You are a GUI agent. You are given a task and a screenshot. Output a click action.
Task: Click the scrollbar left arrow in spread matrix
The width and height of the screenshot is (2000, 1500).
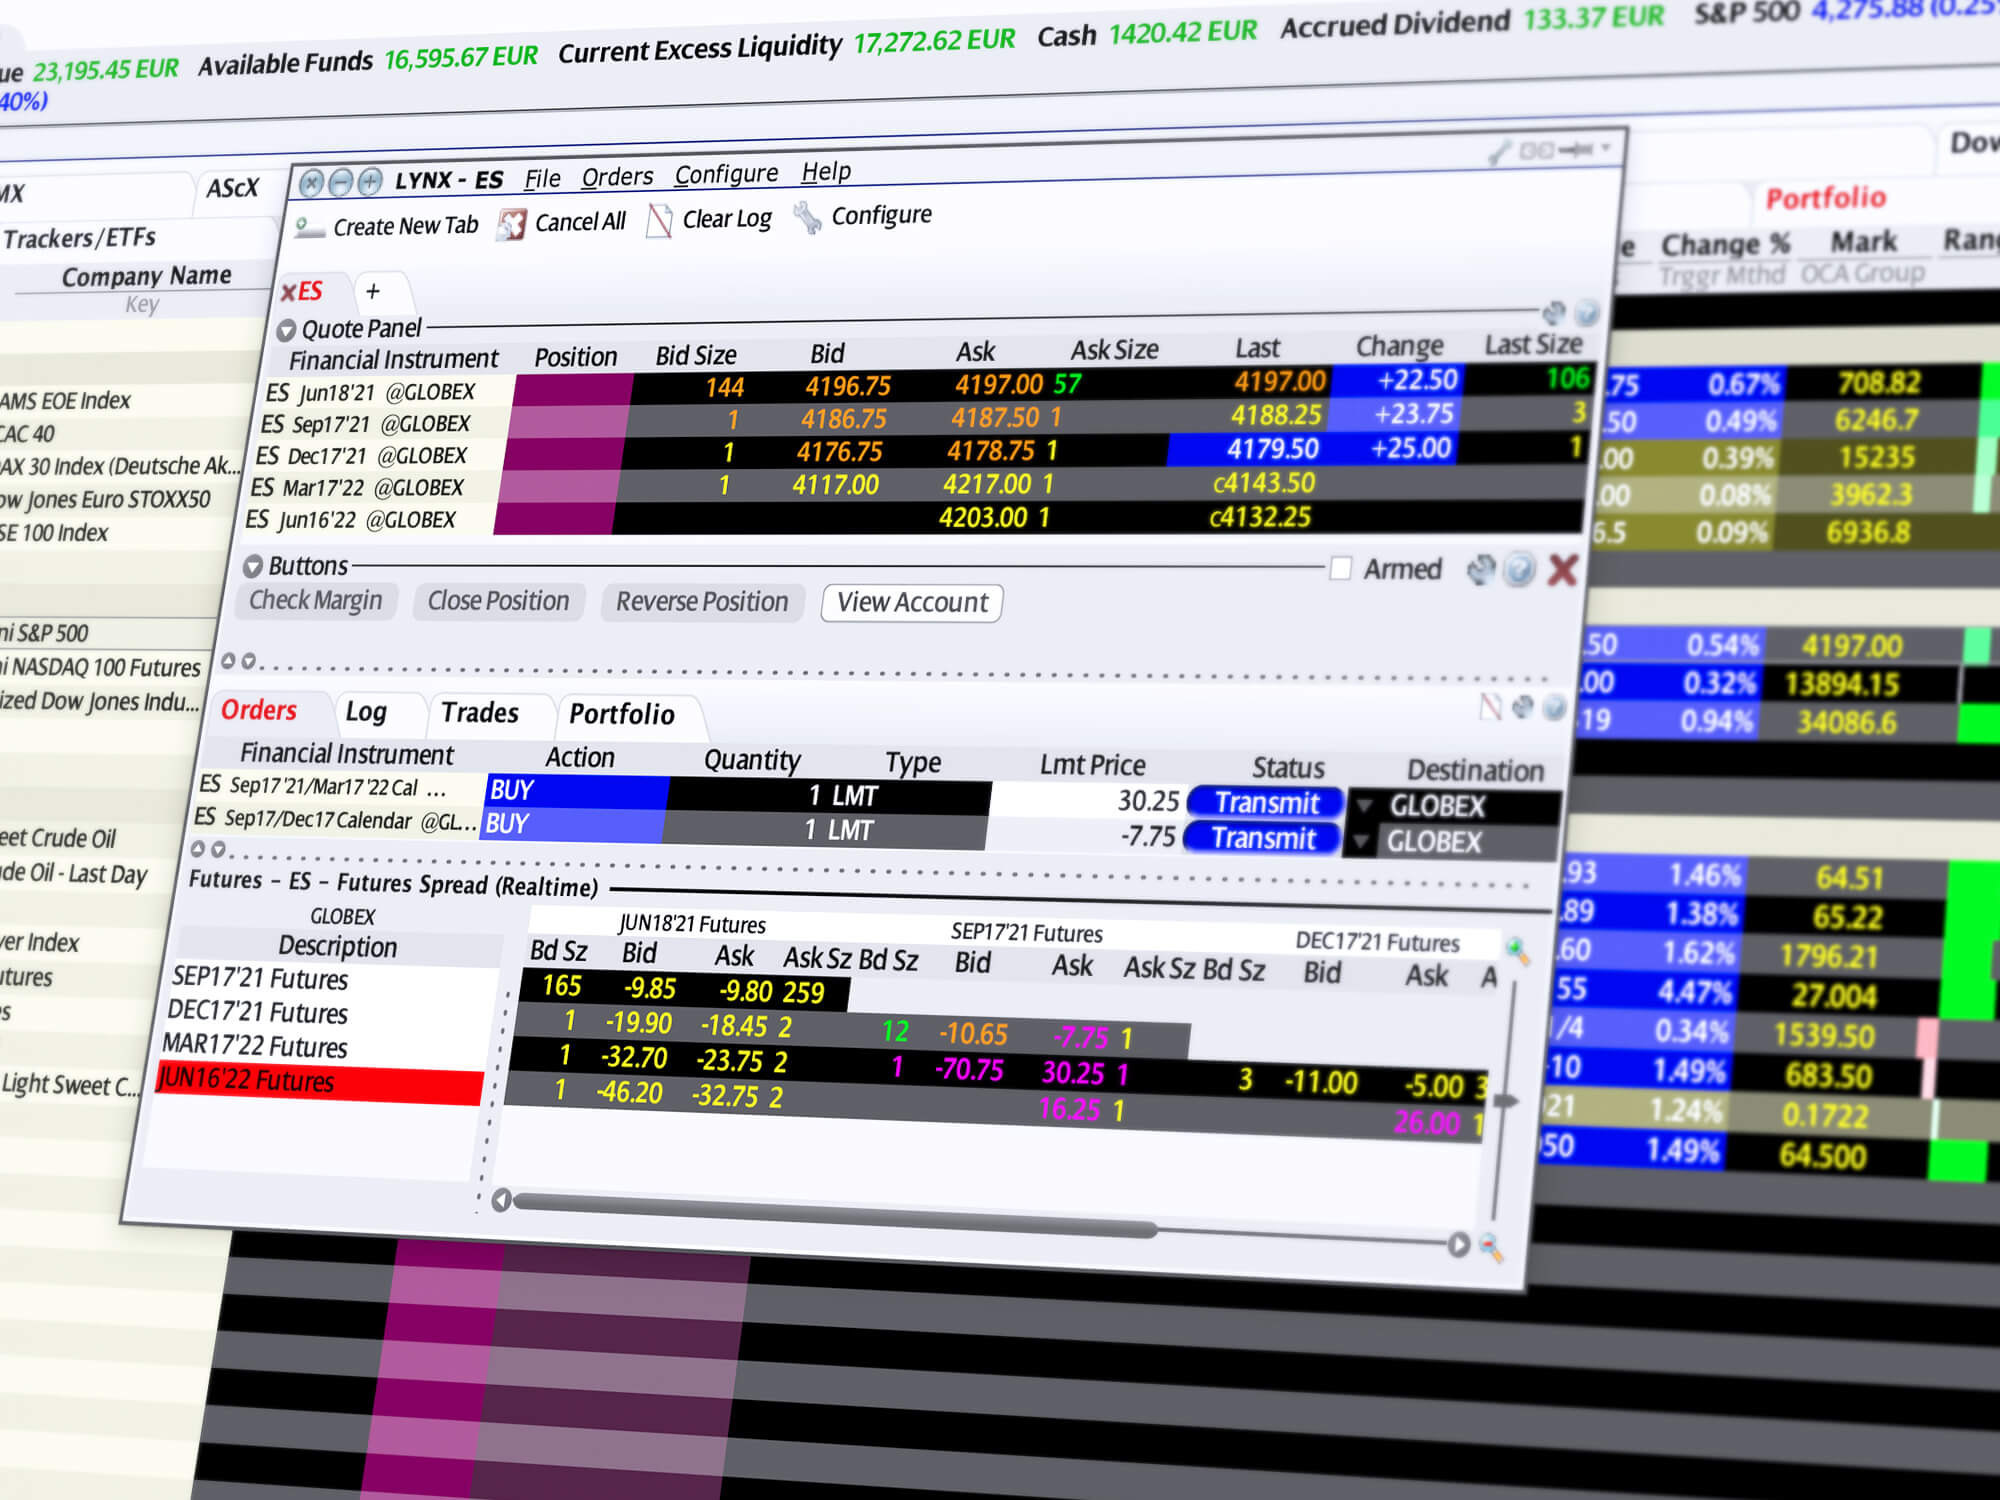pyautogui.click(x=502, y=1200)
